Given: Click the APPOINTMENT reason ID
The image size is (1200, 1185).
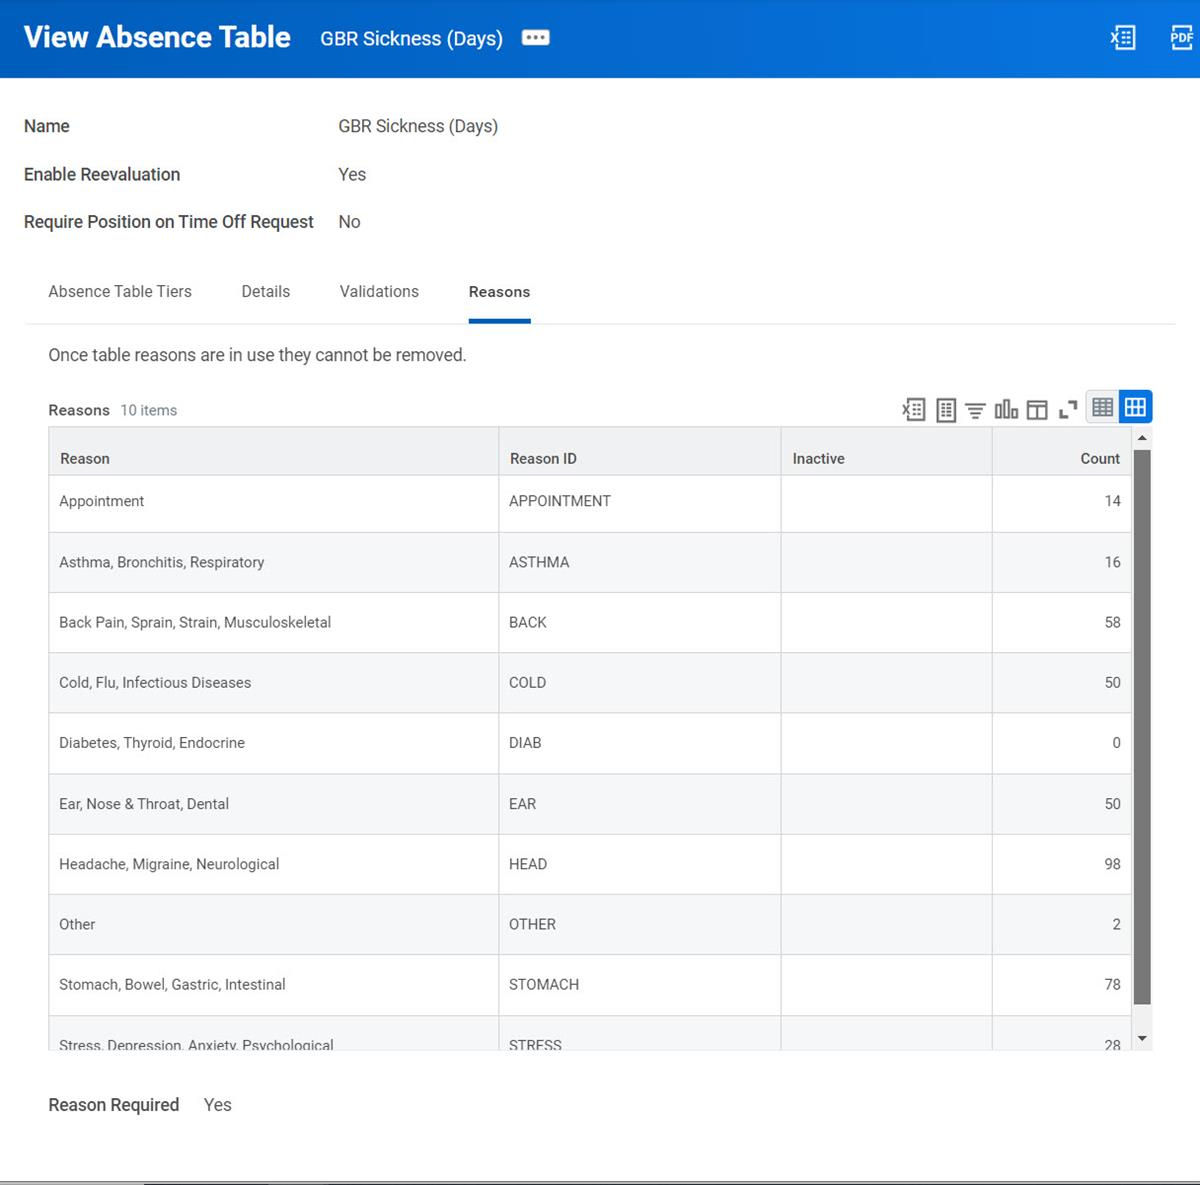Looking at the screenshot, I should [559, 501].
